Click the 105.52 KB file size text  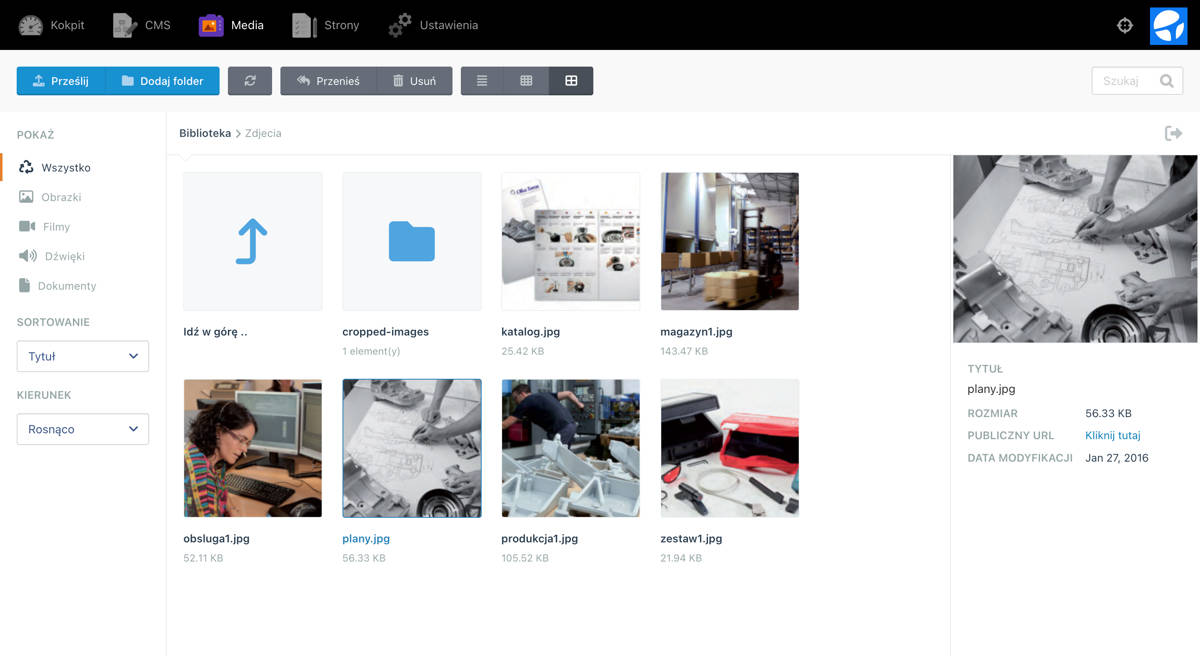pyautogui.click(x=525, y=558)
